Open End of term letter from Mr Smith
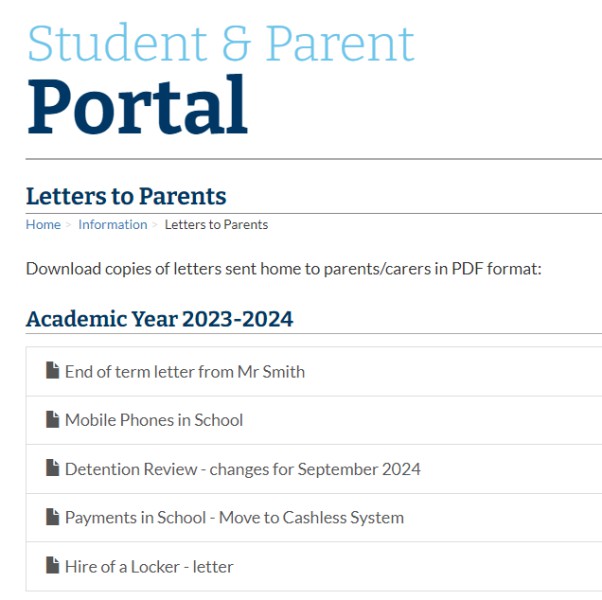Screen dimensions: 602x600 click(x=185, y=372)
